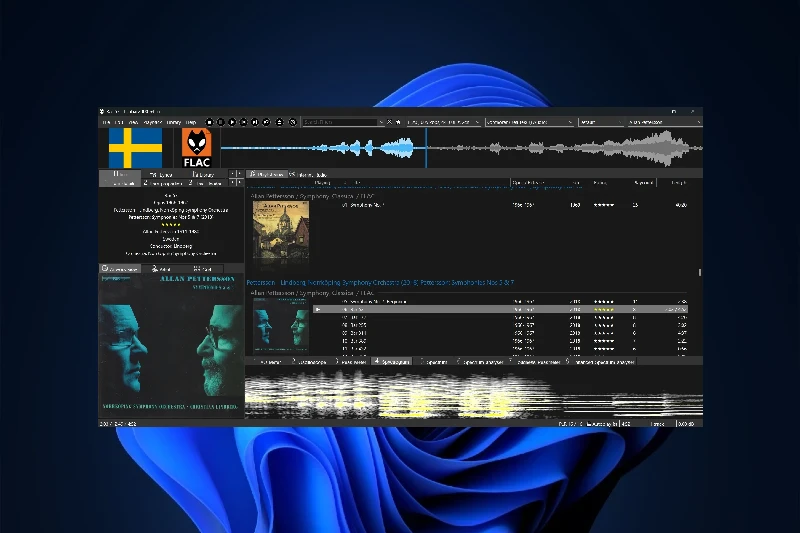Click the play indicator arrow on highlighted row
Image resolution: width=800 pixels, height=533 pixels.
click(x=318, y=310)
